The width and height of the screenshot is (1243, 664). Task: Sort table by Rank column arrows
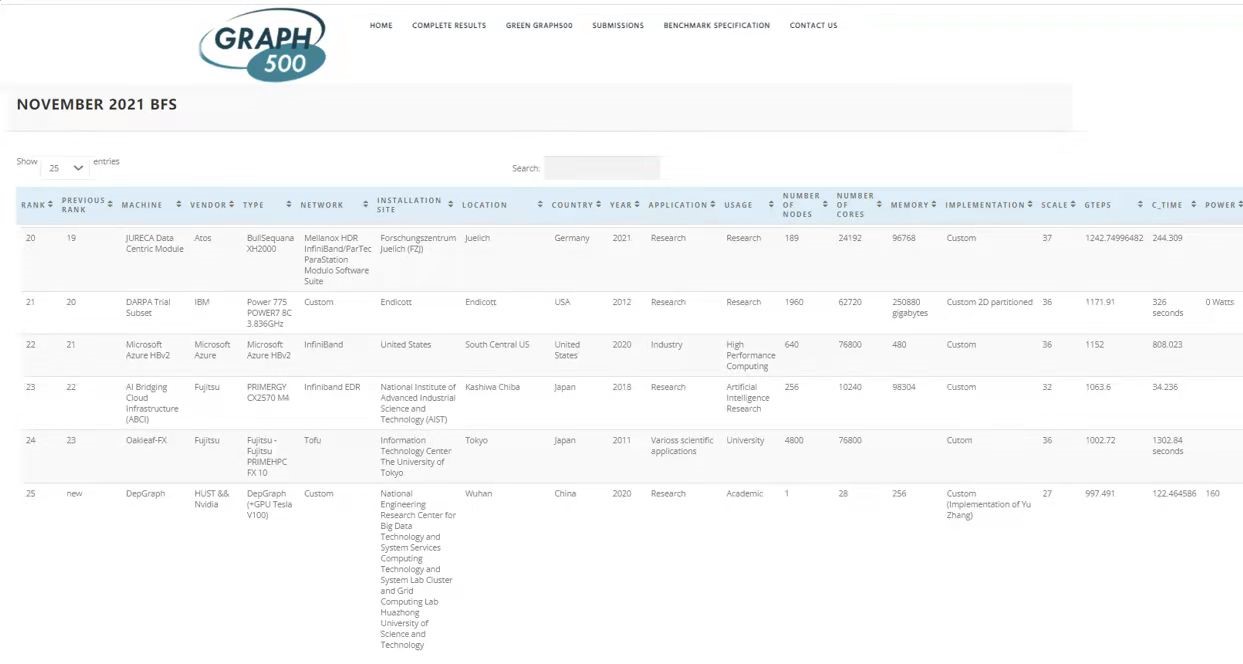[x=50, y=205]
